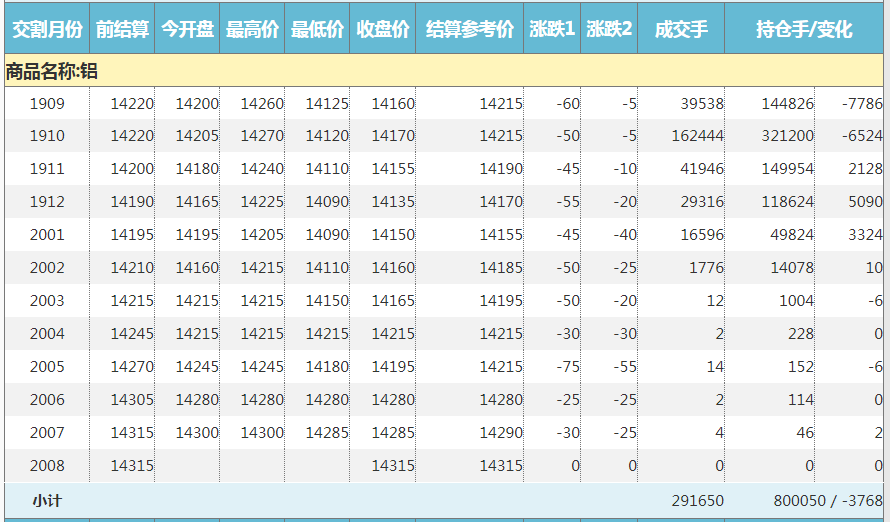Click the 持仓手/变化 column header
The width and height of the screenshot is (890, 522).
coord(804,30)
